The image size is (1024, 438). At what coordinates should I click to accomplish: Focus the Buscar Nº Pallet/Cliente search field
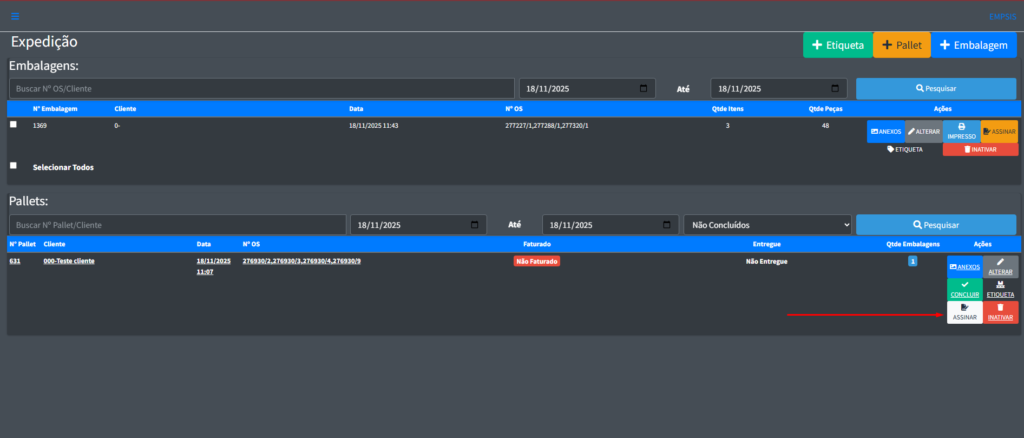(x=175, y=225)
